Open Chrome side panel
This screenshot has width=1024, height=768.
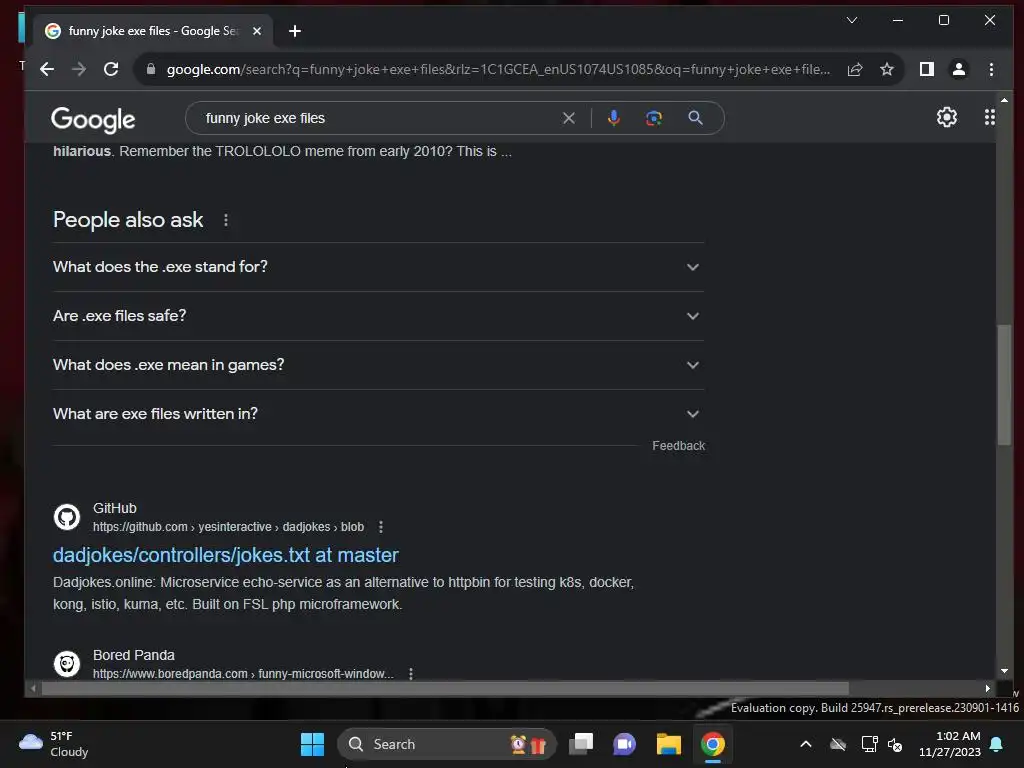pos(927,69)
